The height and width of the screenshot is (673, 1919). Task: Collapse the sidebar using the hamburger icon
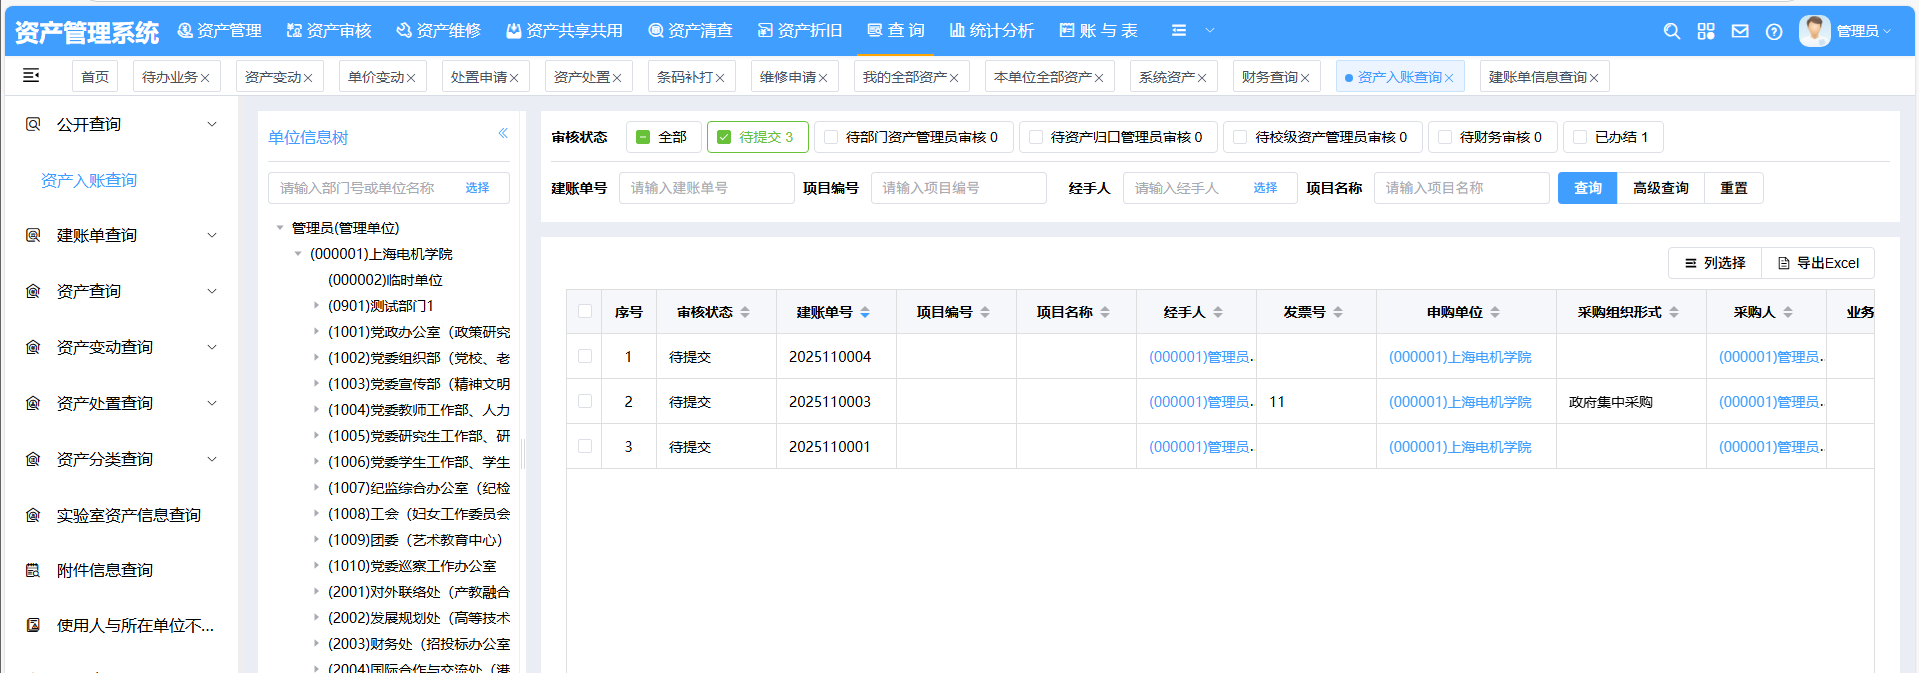(x=31, y=75)
